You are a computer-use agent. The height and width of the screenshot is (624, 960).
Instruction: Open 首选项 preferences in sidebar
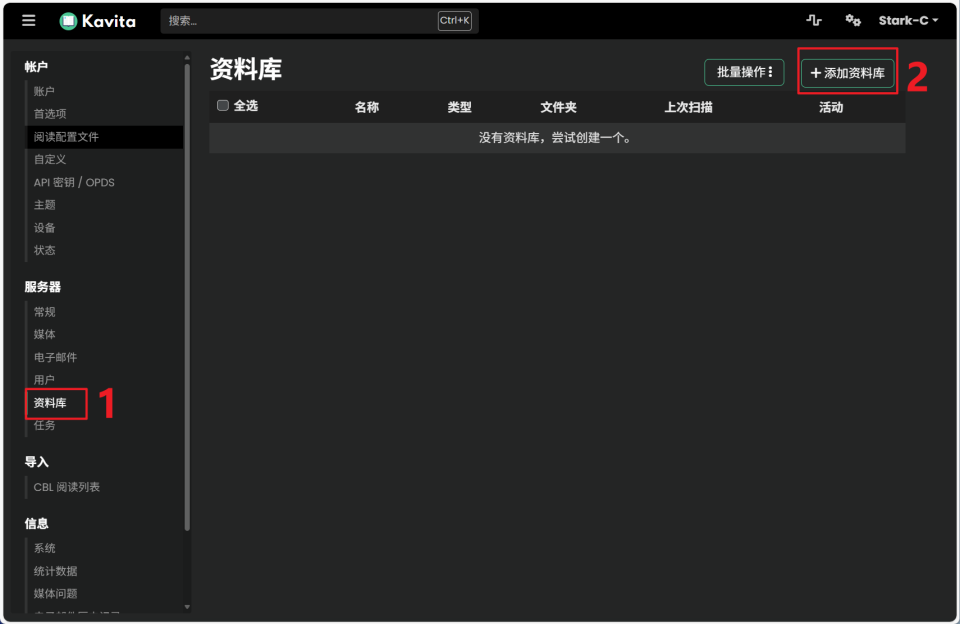pyautogui.click(x=50, y=114)
